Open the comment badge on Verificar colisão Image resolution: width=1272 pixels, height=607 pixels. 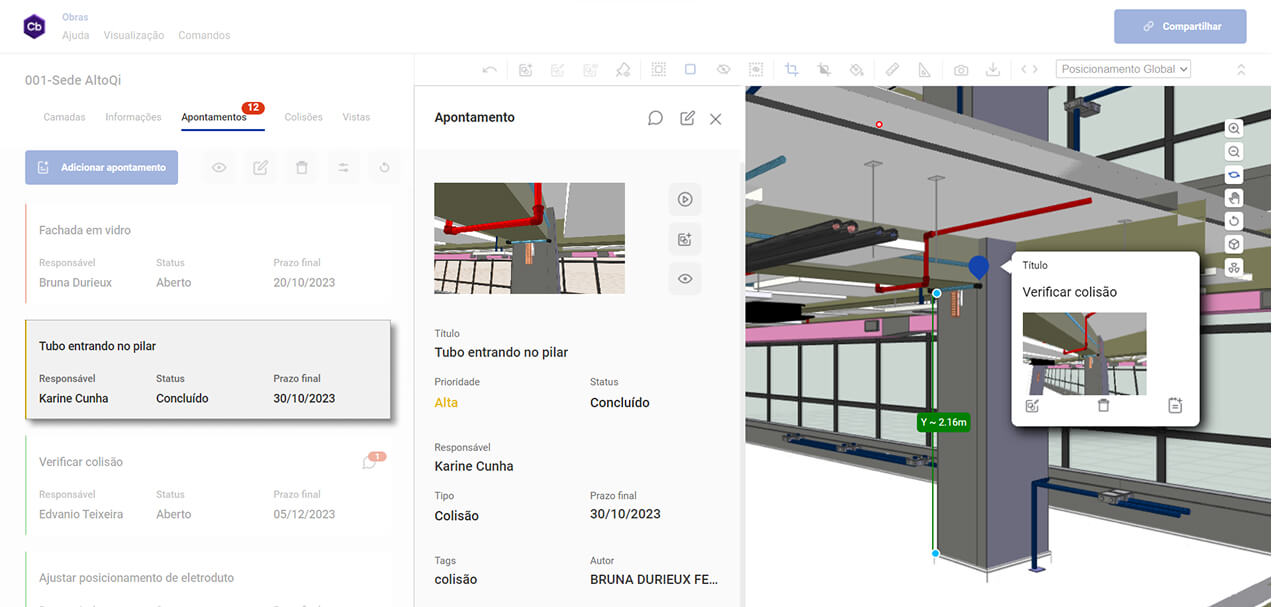tap(372, 461)
